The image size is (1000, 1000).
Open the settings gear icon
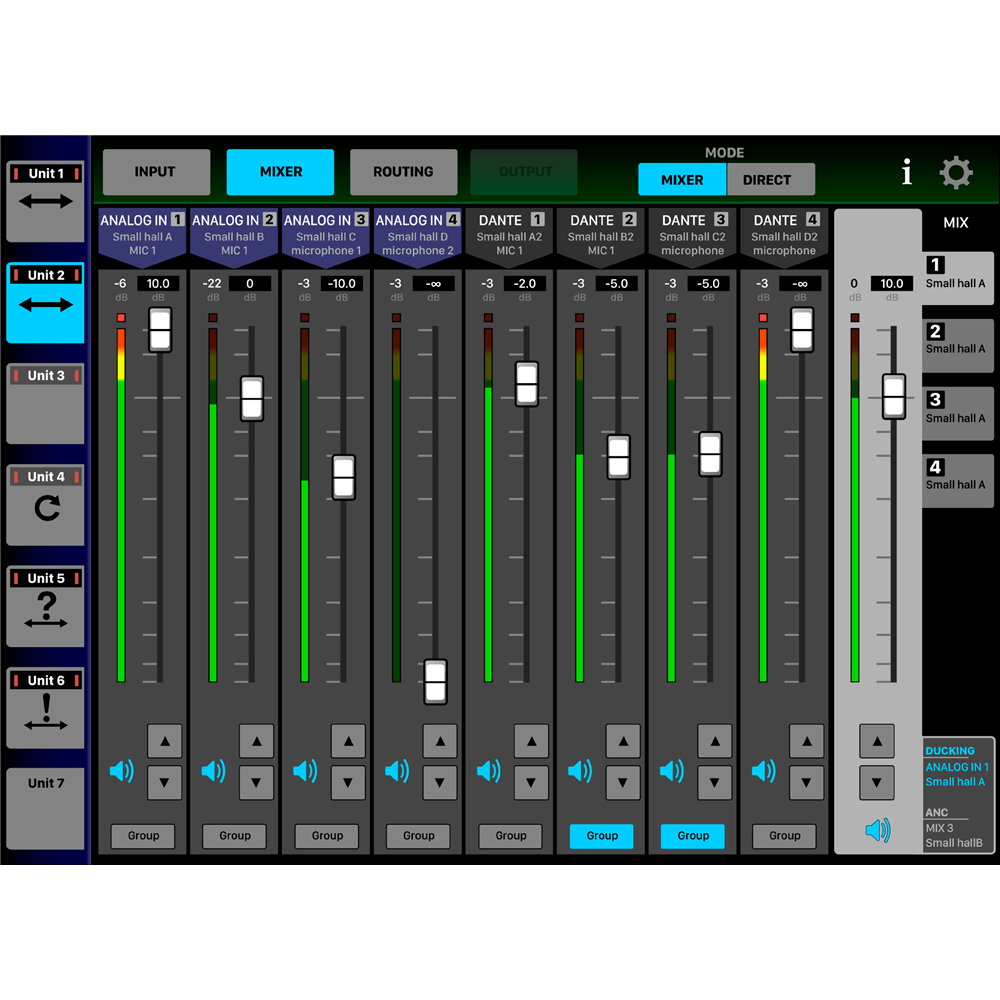tap(956, 173)
